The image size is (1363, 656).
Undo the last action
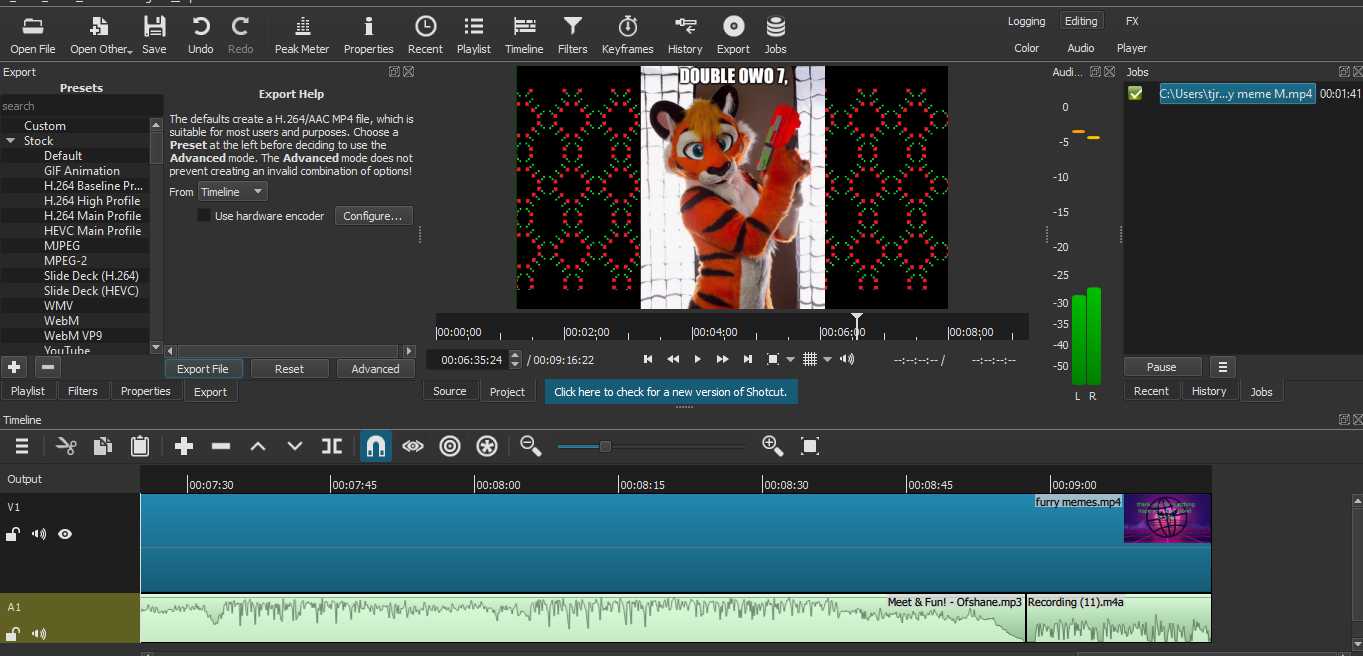point(201,35)
